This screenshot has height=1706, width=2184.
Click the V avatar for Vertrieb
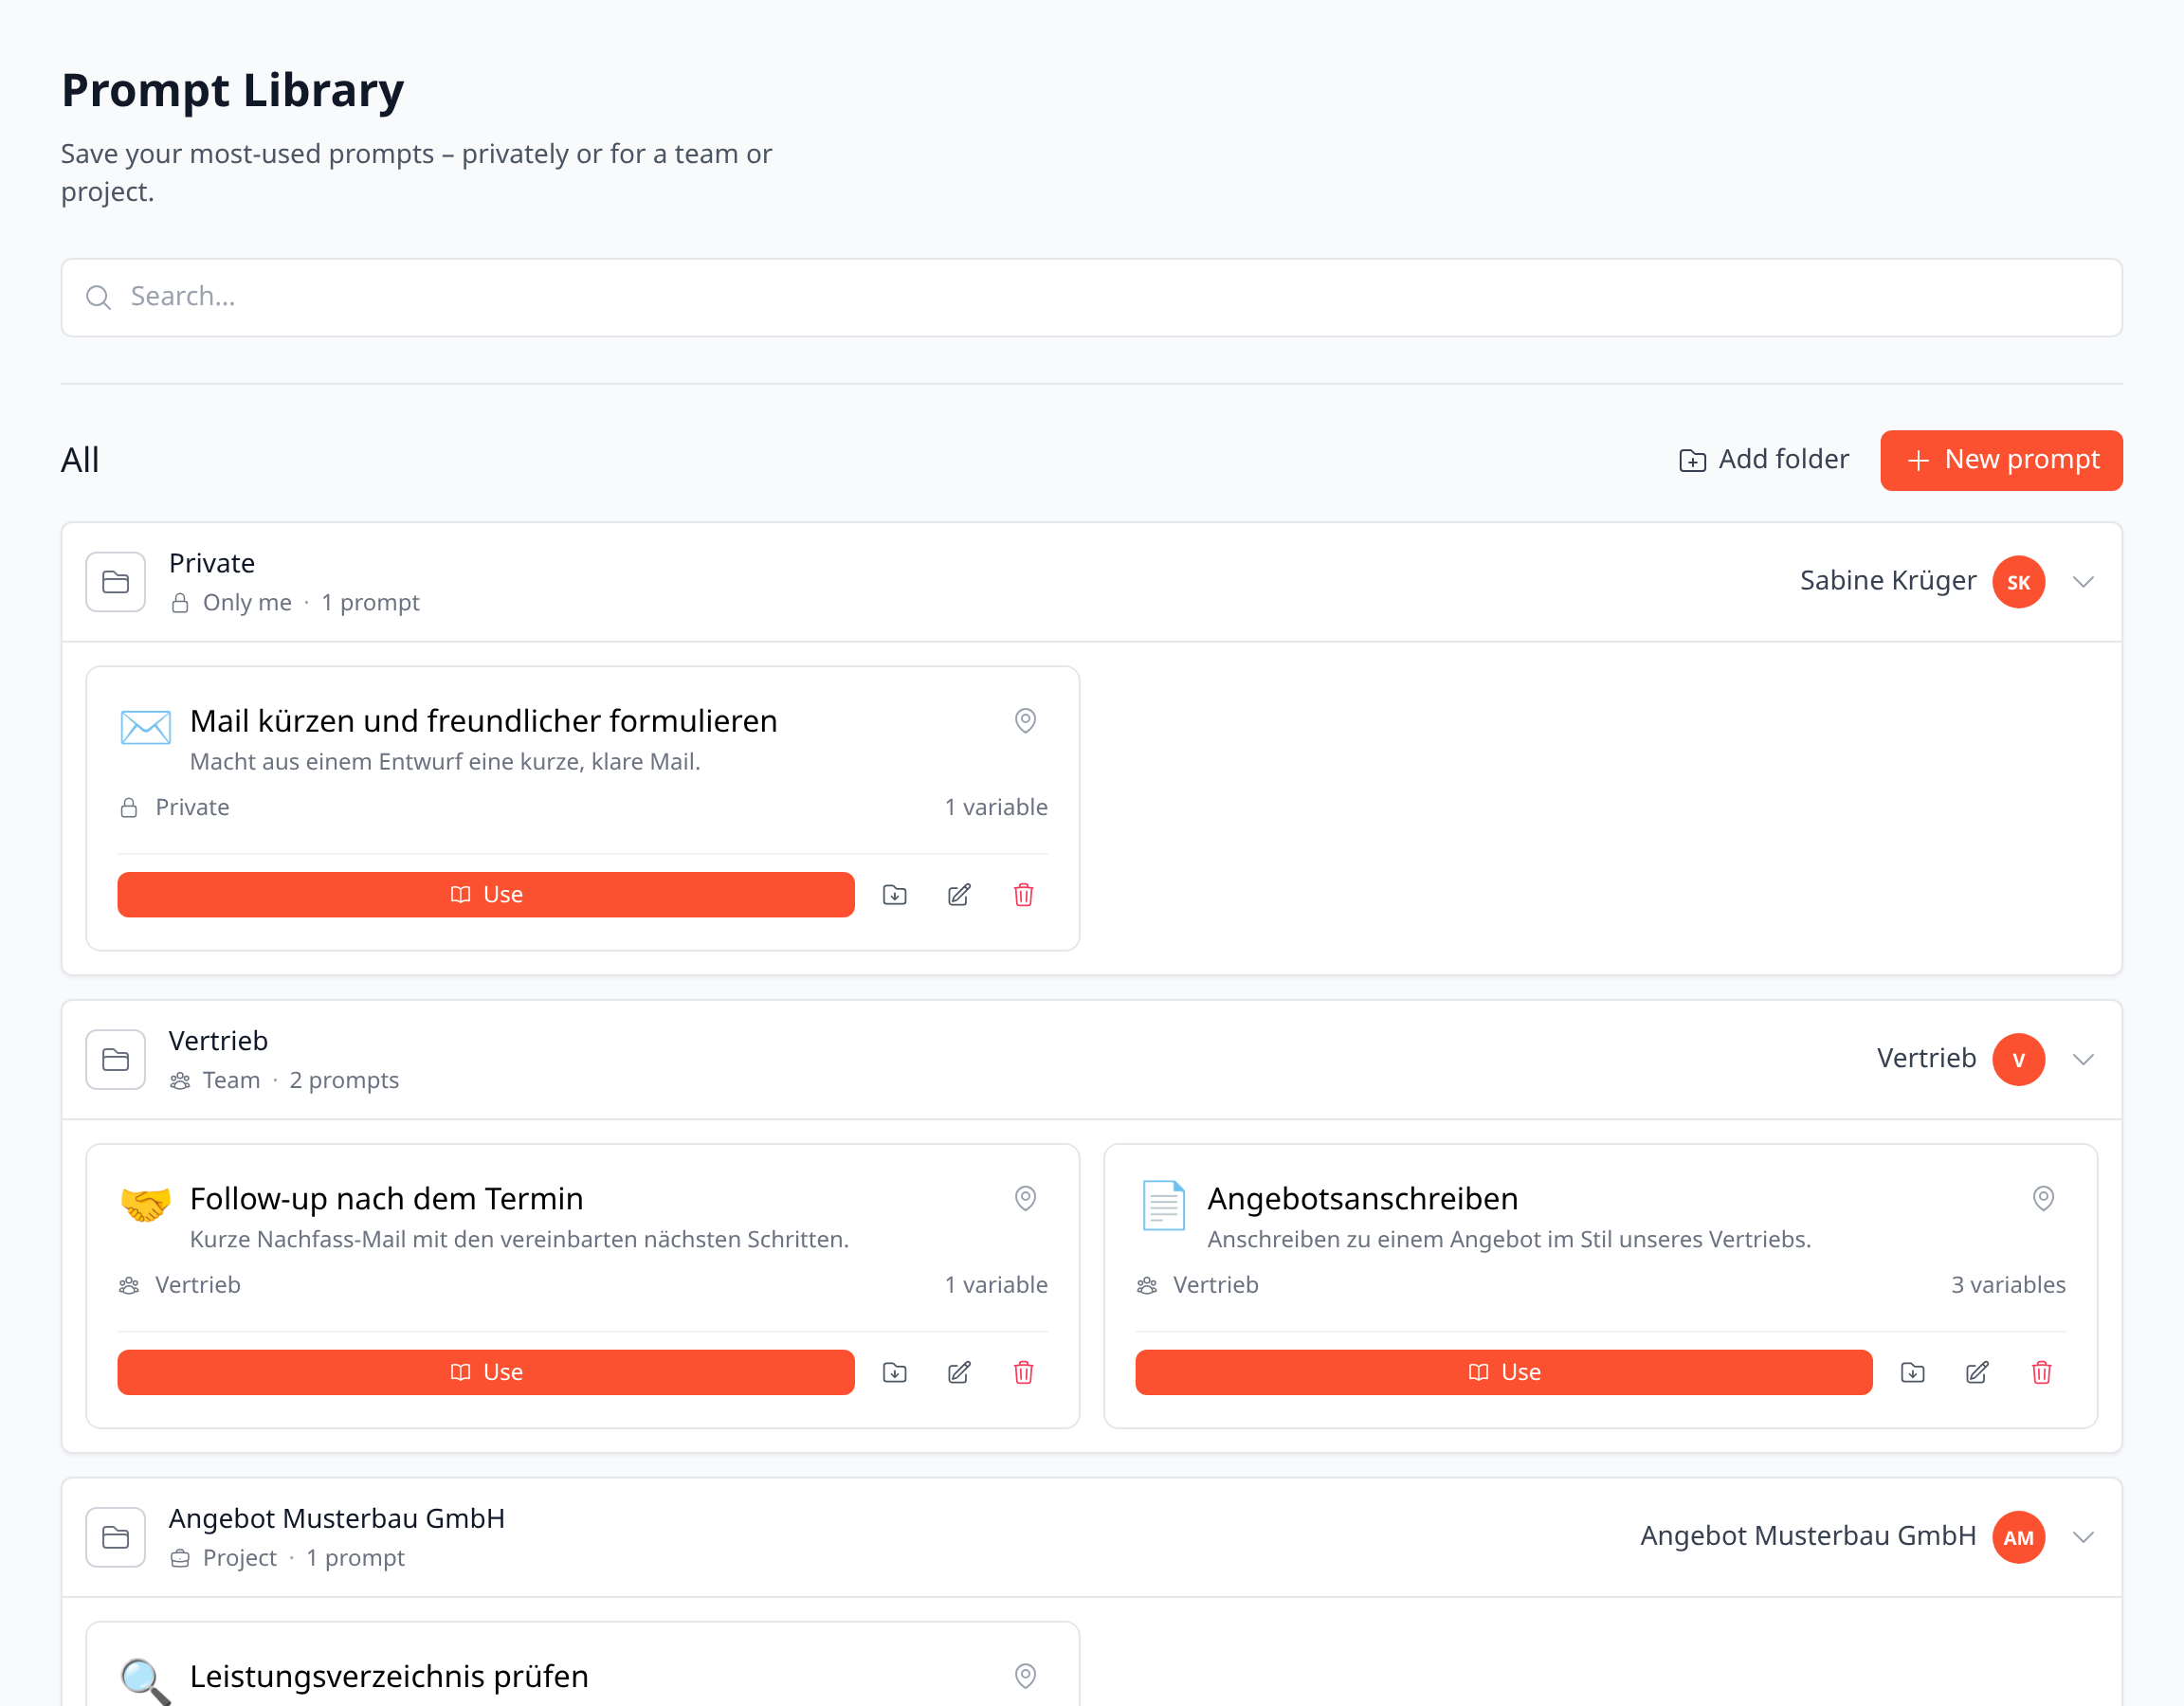tap(2018, 1059)
